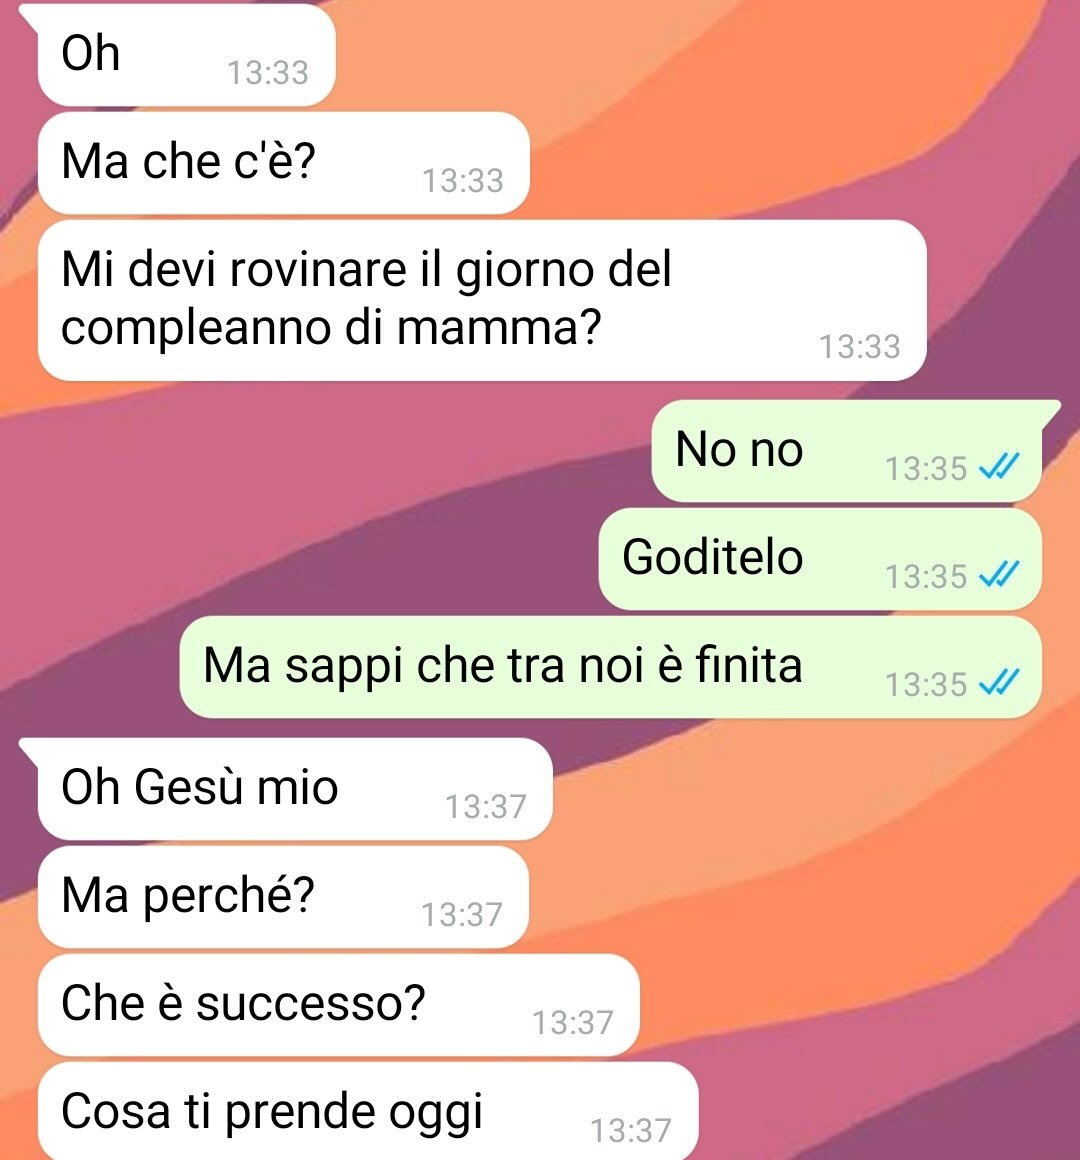Select the 'Cosa ti prende oggi' message
This screenshot has width=1080, height=1160.
pos(368,1112)
